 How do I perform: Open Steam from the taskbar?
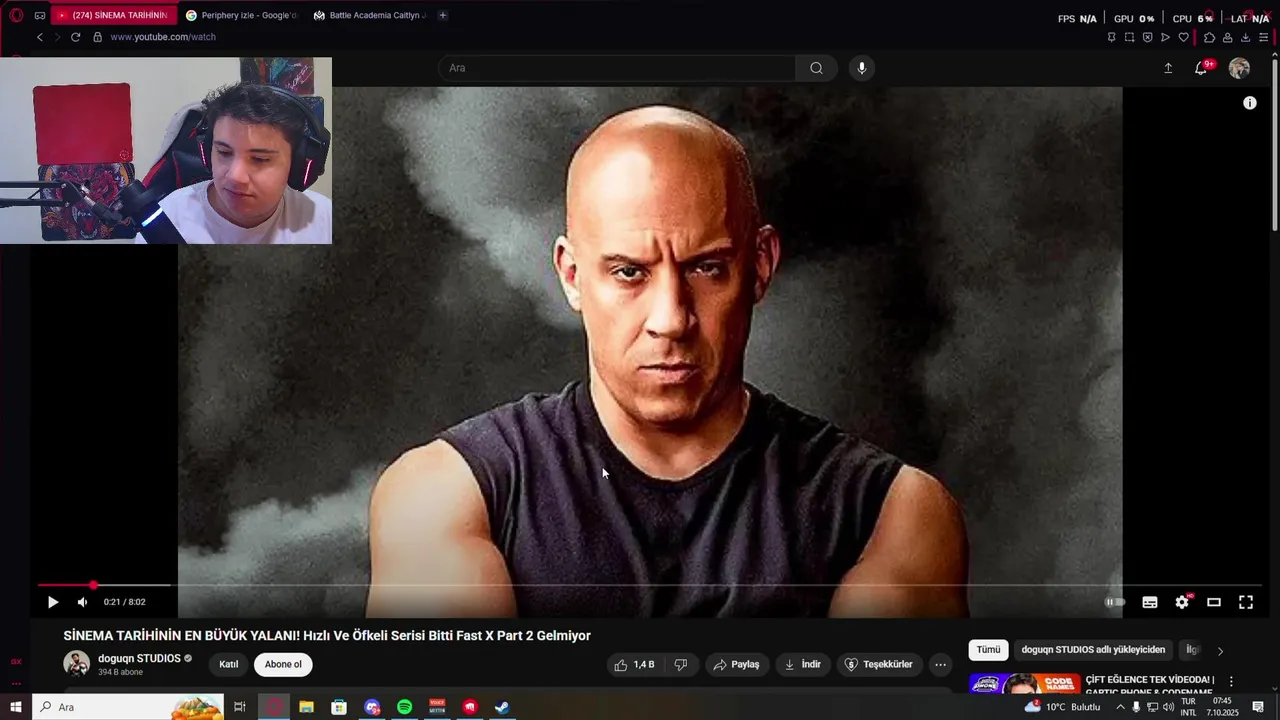(502, 707)
